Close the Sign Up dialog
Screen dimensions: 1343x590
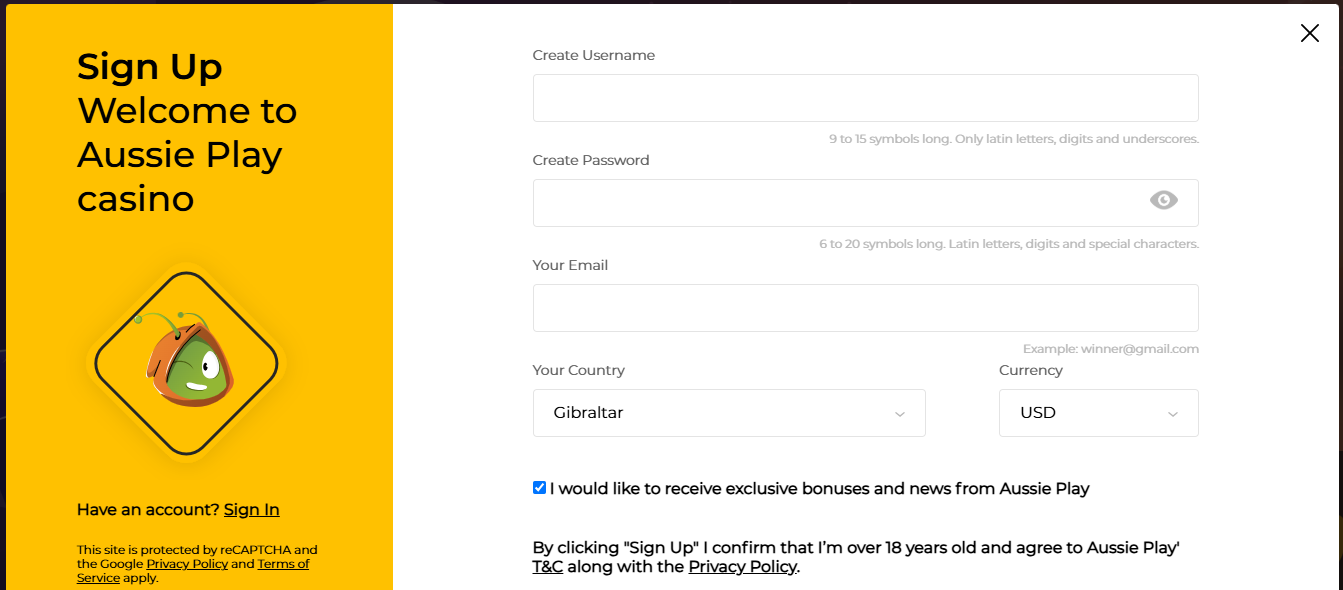tap(1309, 33)
